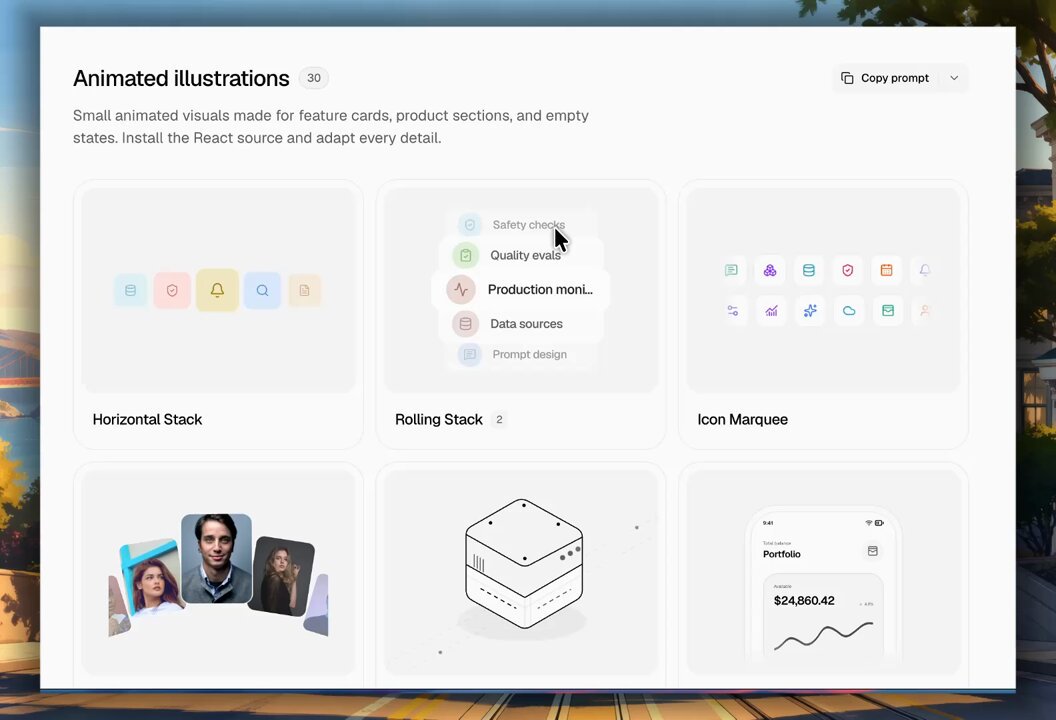Click the green chat icon in Icon Marquee

point(731,270)
